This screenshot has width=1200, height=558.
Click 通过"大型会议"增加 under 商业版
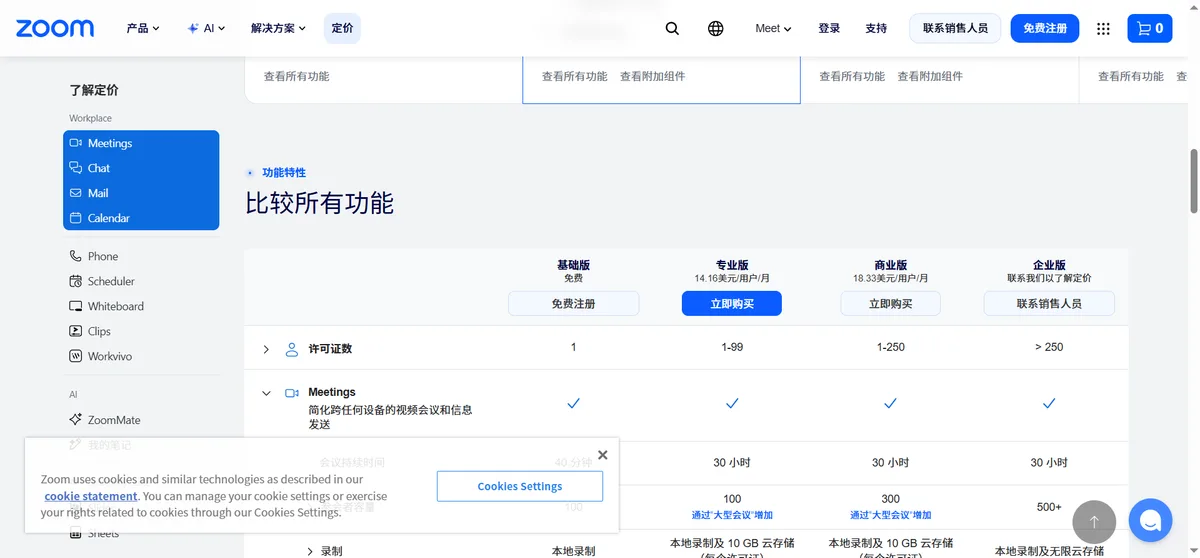[x=890, y=515]
